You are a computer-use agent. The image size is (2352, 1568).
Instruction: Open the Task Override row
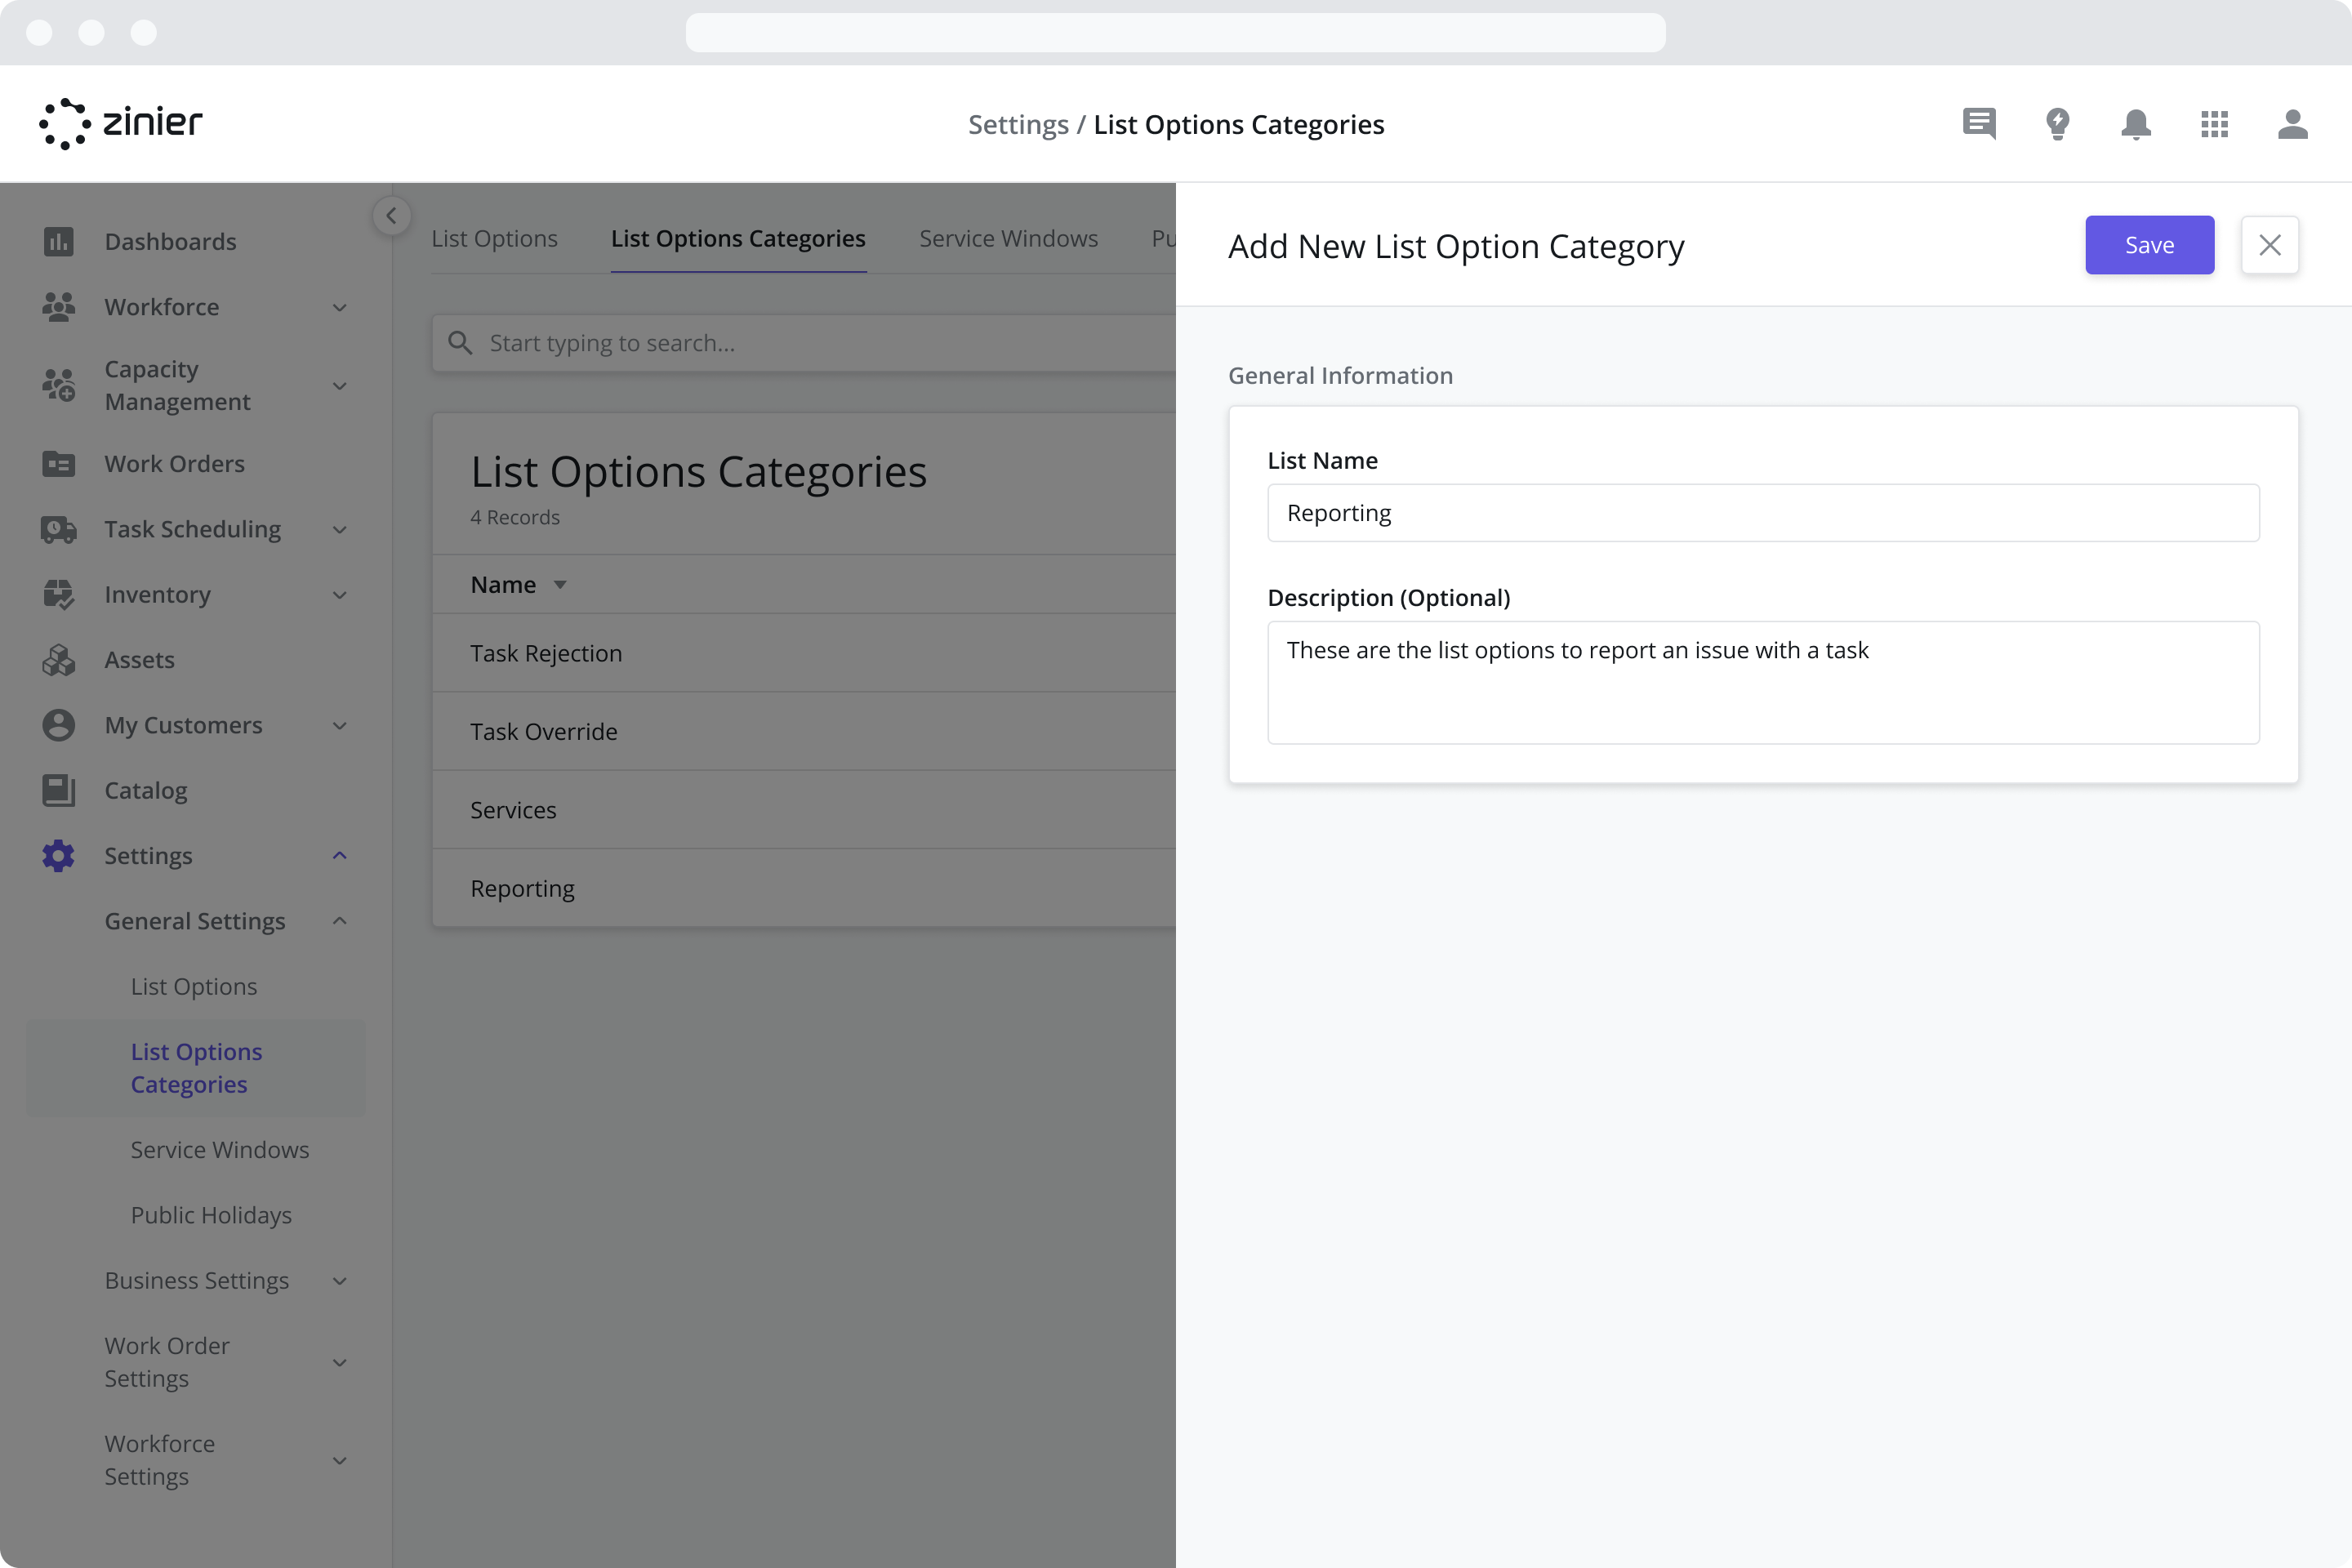804,731
